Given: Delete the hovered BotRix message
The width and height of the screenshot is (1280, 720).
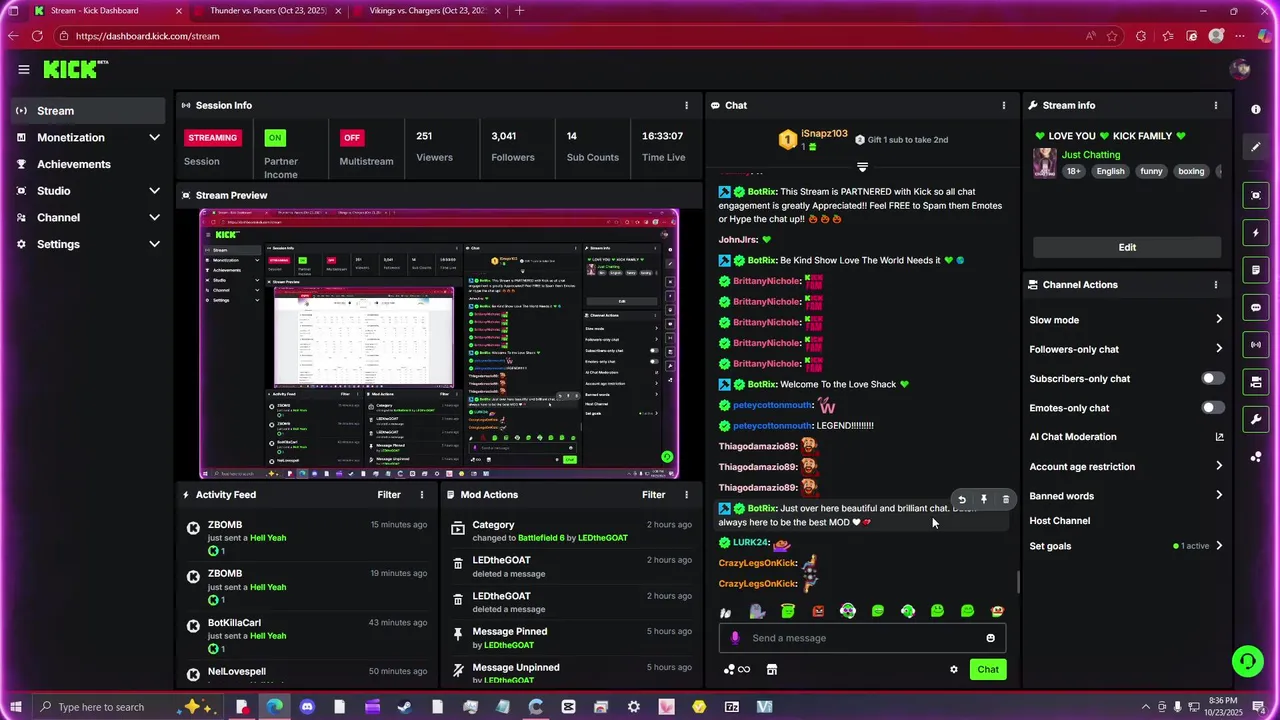Looking at the screenshot, I should pos(1006,499).
